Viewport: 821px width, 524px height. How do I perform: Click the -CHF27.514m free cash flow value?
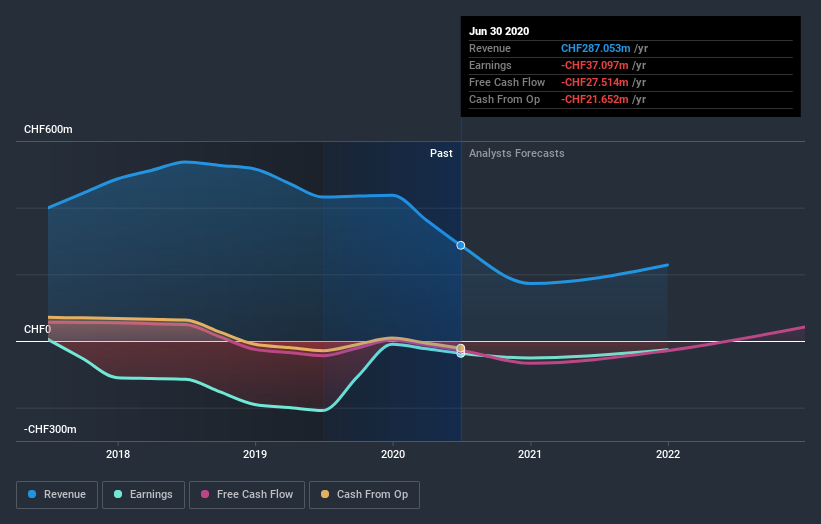coord(594,82)
